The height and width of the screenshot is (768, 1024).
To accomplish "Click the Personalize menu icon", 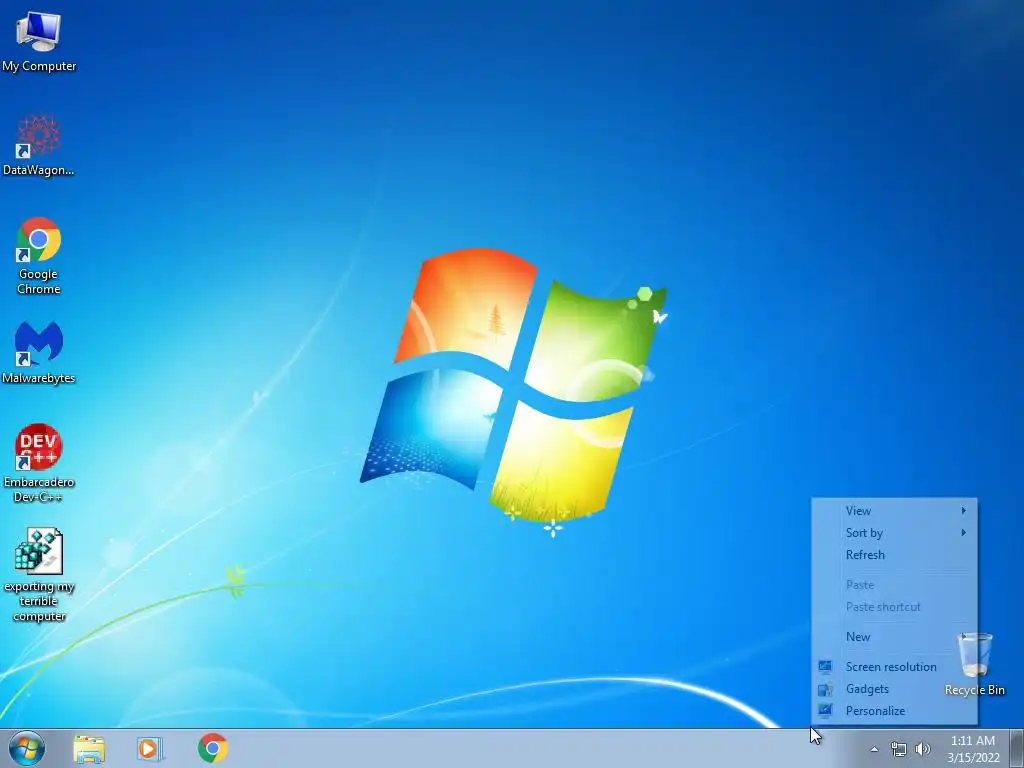I will click(825, 711).
